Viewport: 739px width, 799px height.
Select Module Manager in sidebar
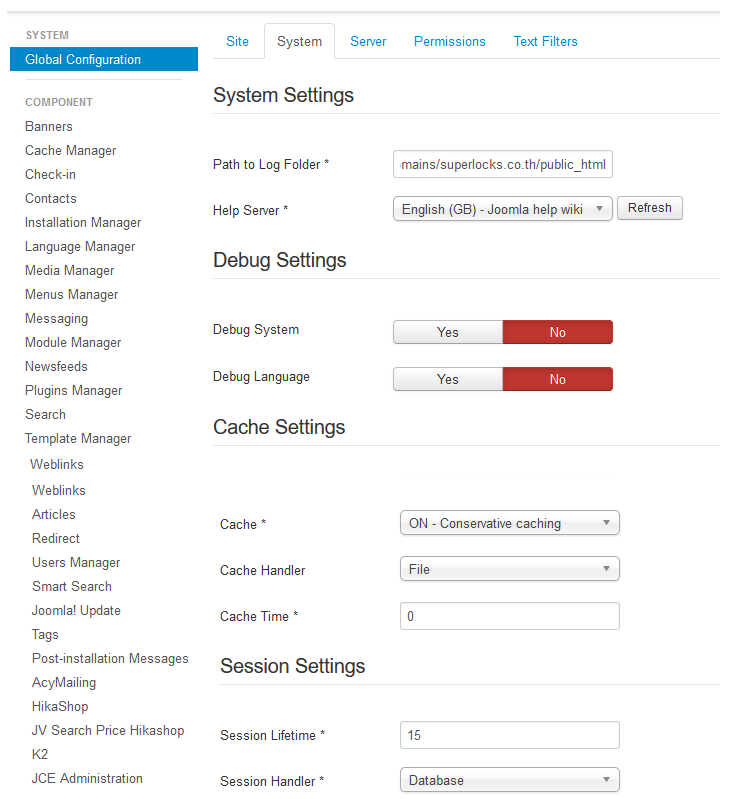pyautogui.click(x=73, y=342)
